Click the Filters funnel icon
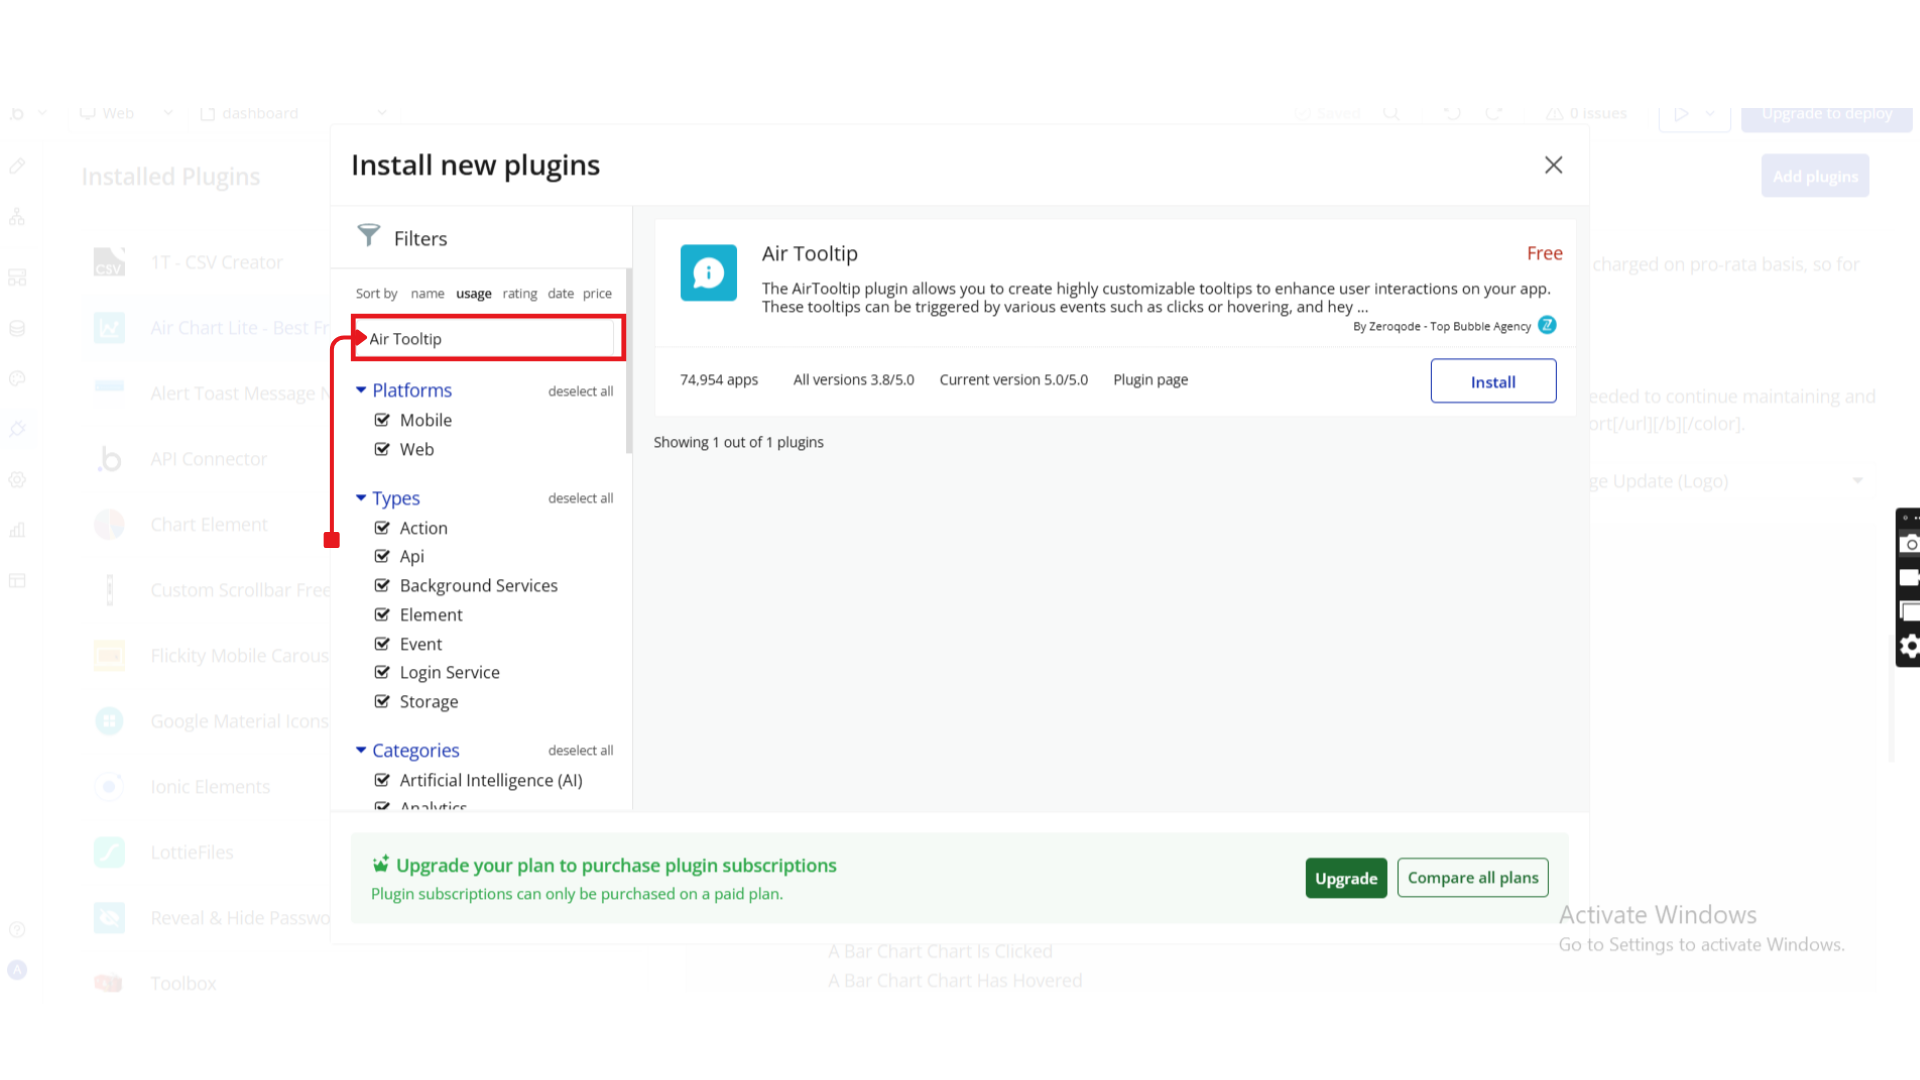1920x1080 pixels. 368,235
